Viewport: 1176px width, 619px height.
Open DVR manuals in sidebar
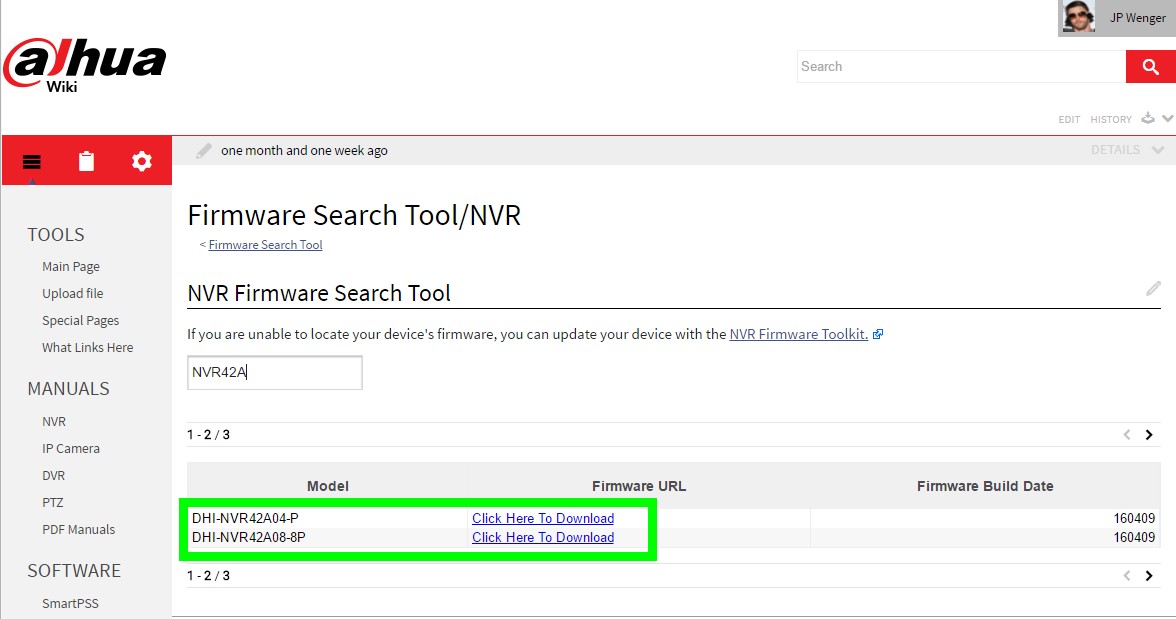point(53,476)
